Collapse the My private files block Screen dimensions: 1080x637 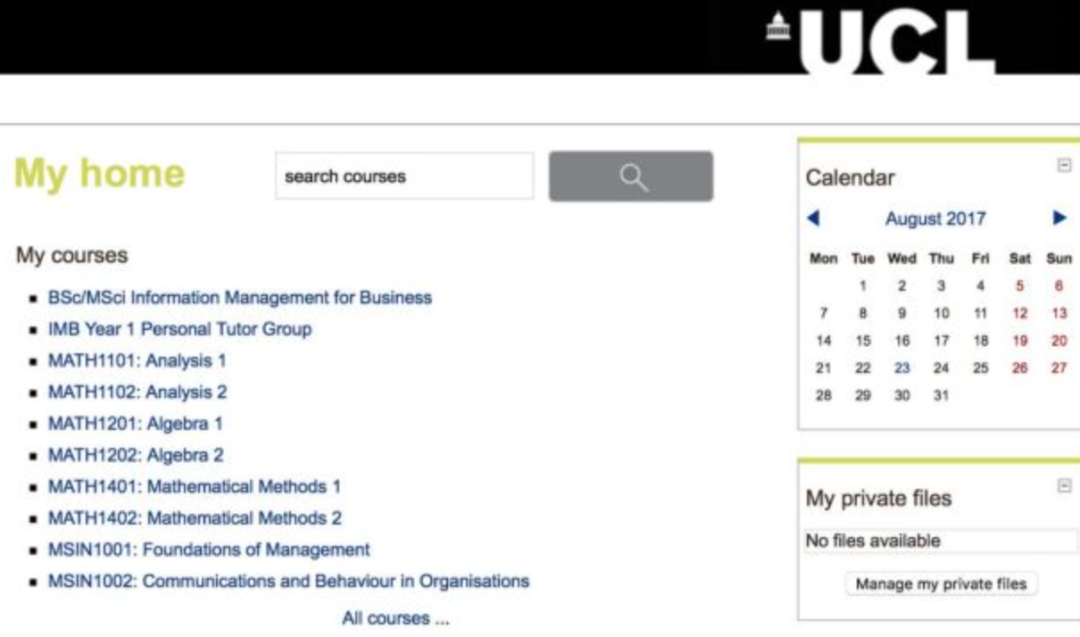coord(1064,486)
